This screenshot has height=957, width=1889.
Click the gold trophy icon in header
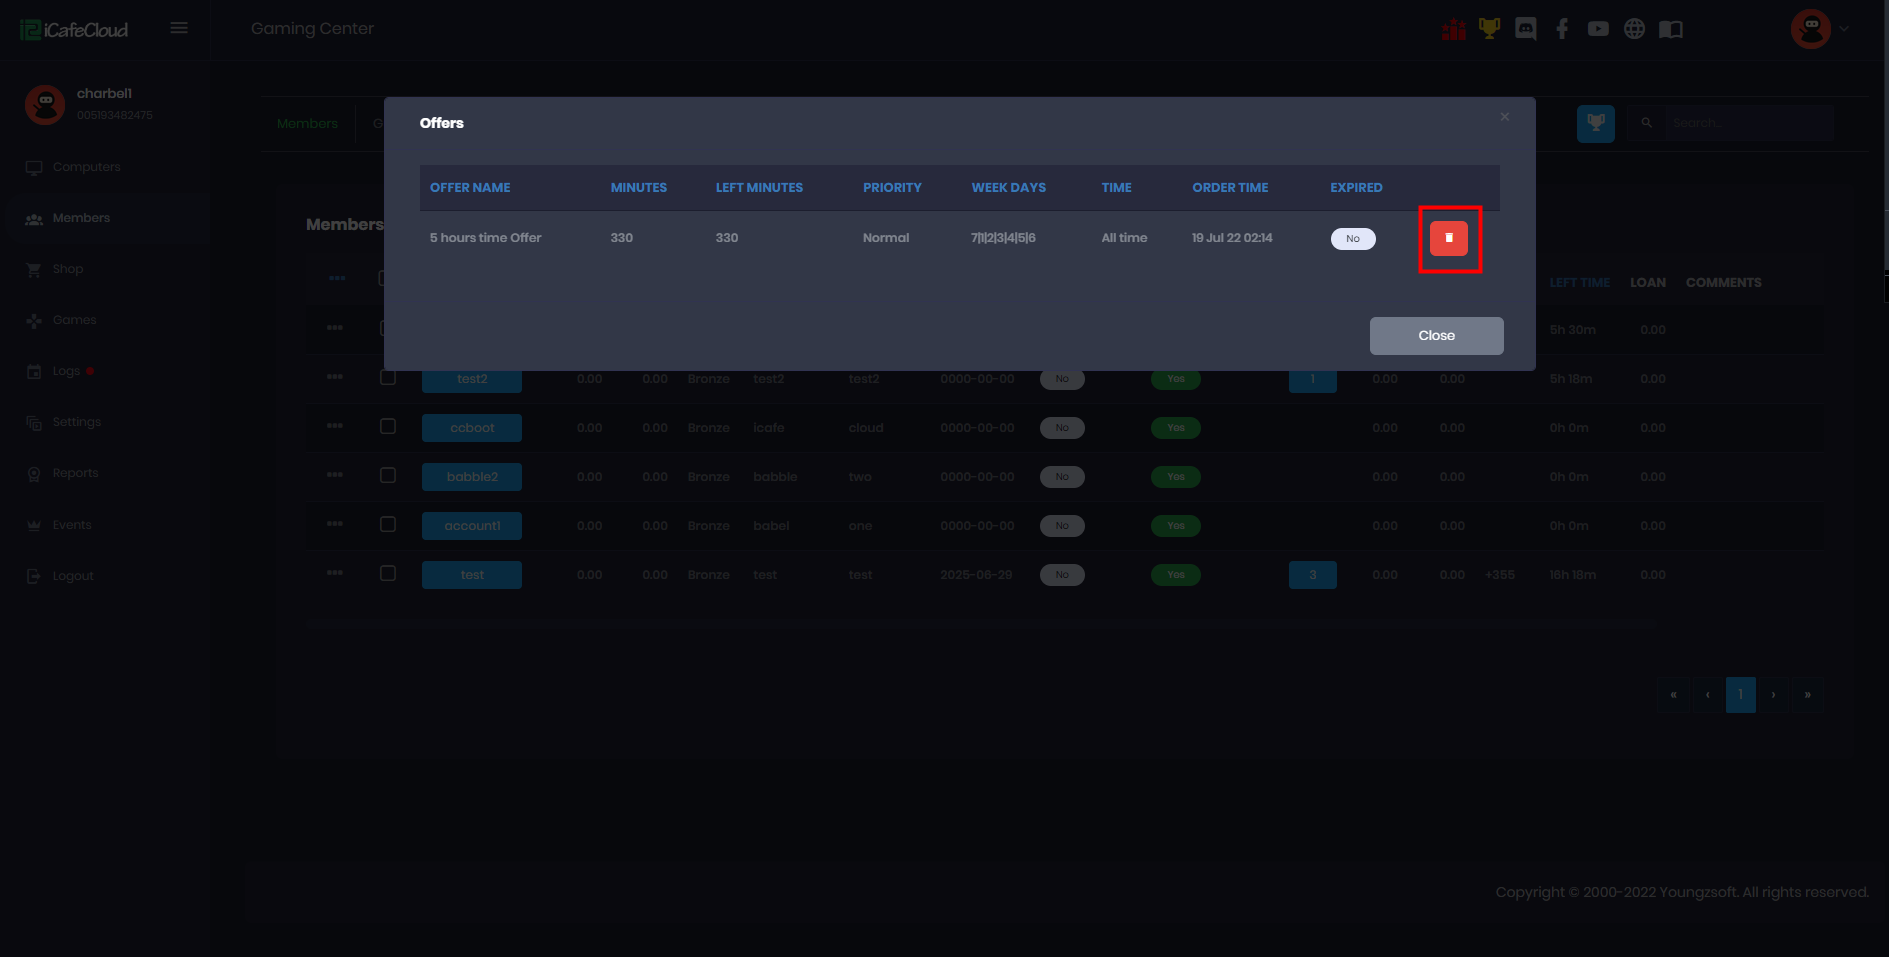tap(1489, 29)
